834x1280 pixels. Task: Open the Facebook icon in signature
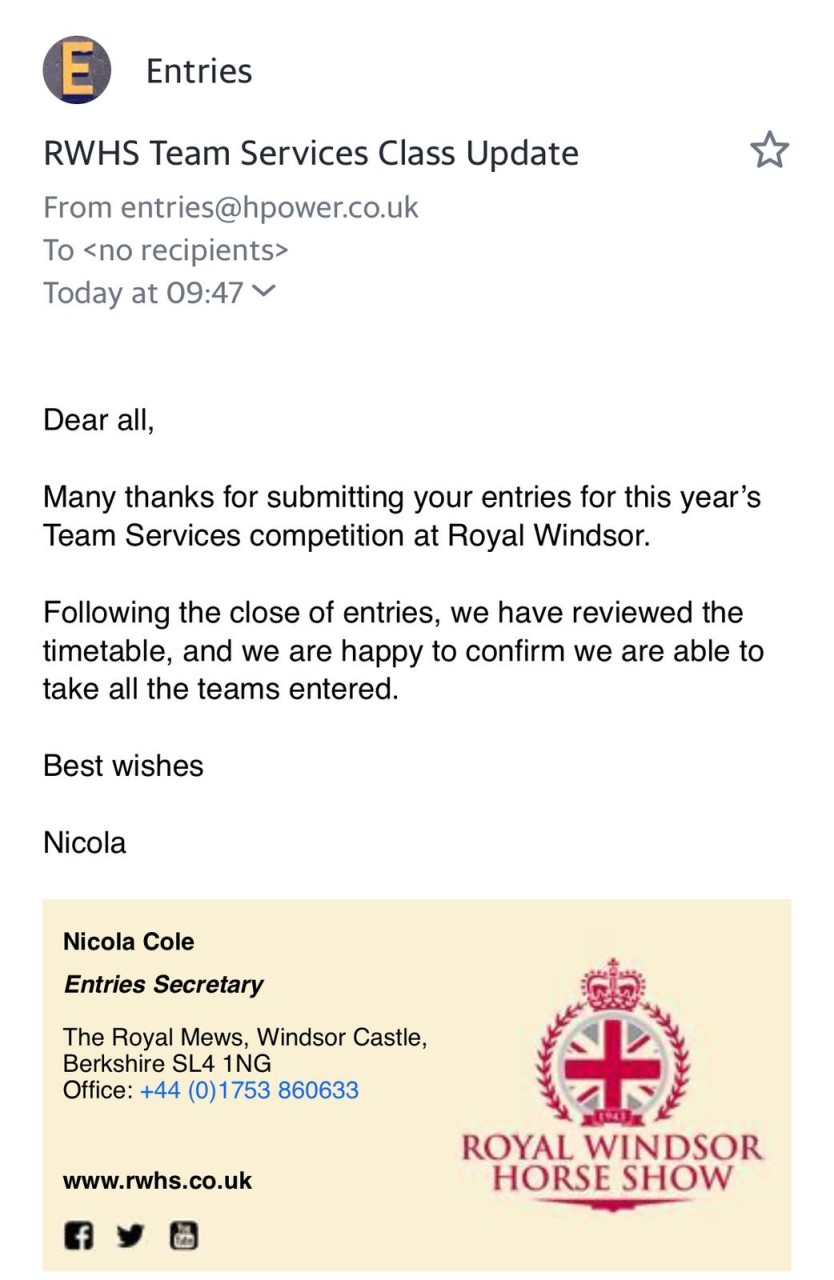79,1236
